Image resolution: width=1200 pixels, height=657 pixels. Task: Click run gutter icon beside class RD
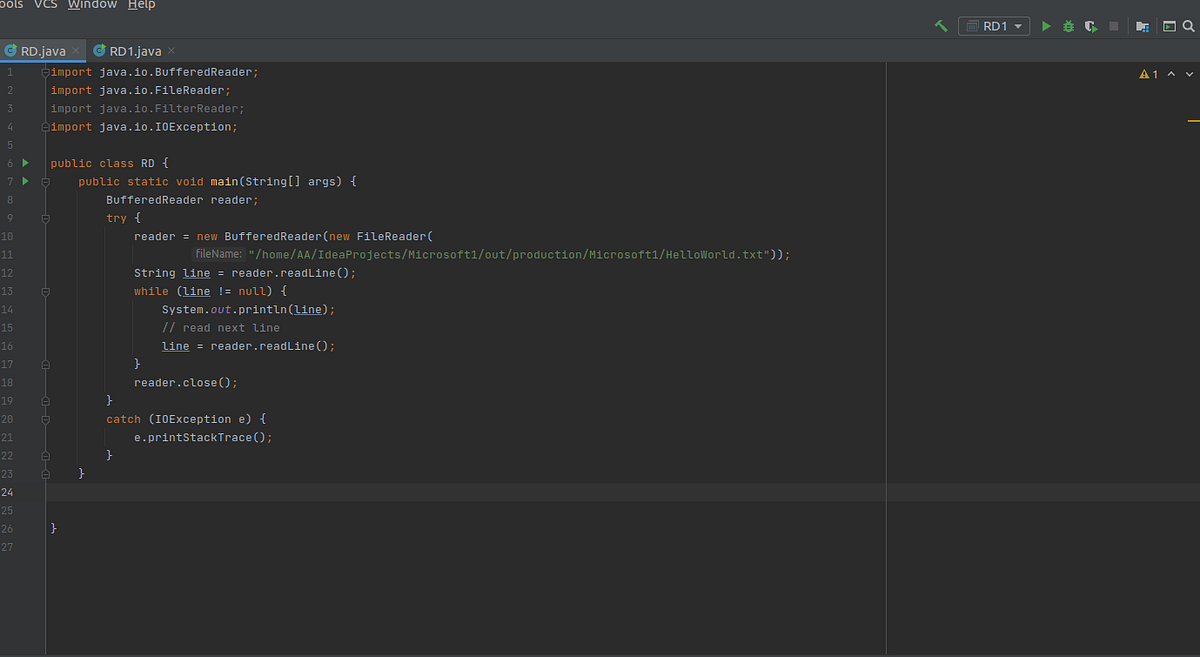tap(24, 162)
